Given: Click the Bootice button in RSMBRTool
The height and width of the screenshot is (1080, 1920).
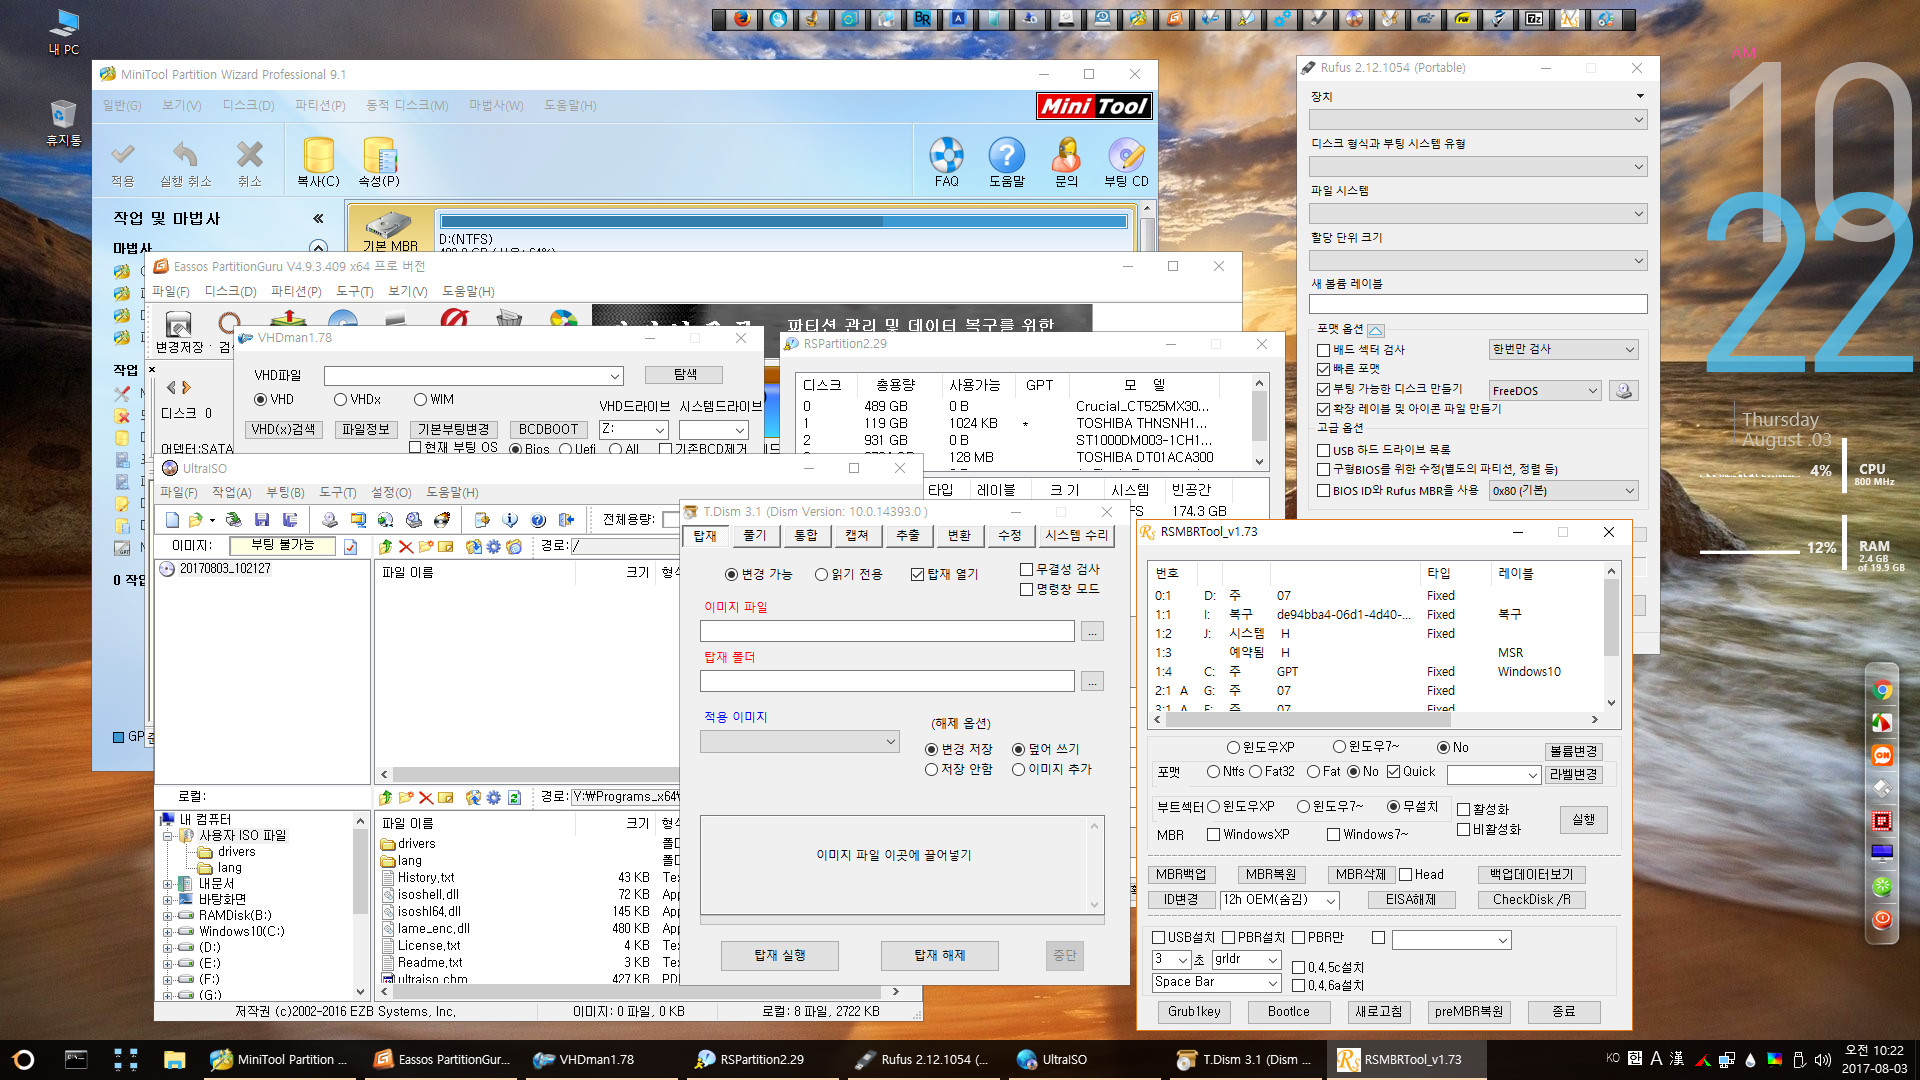Looking at the screenshot, I should click(x=1288, y=1011).
